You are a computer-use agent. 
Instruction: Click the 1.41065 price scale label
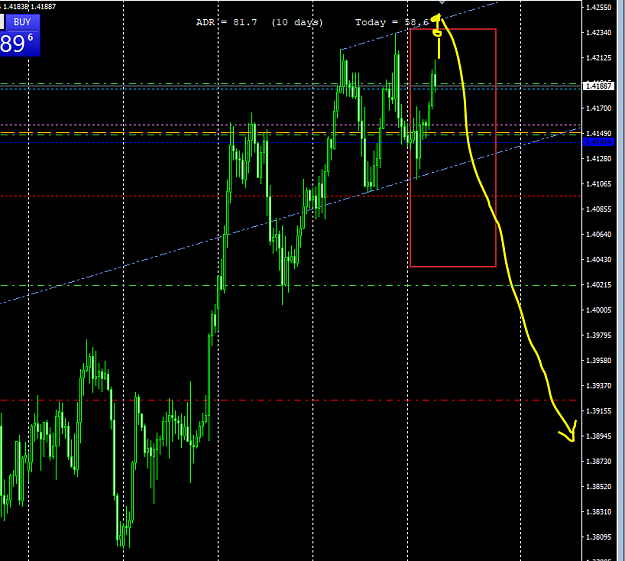tap(599, 184)
